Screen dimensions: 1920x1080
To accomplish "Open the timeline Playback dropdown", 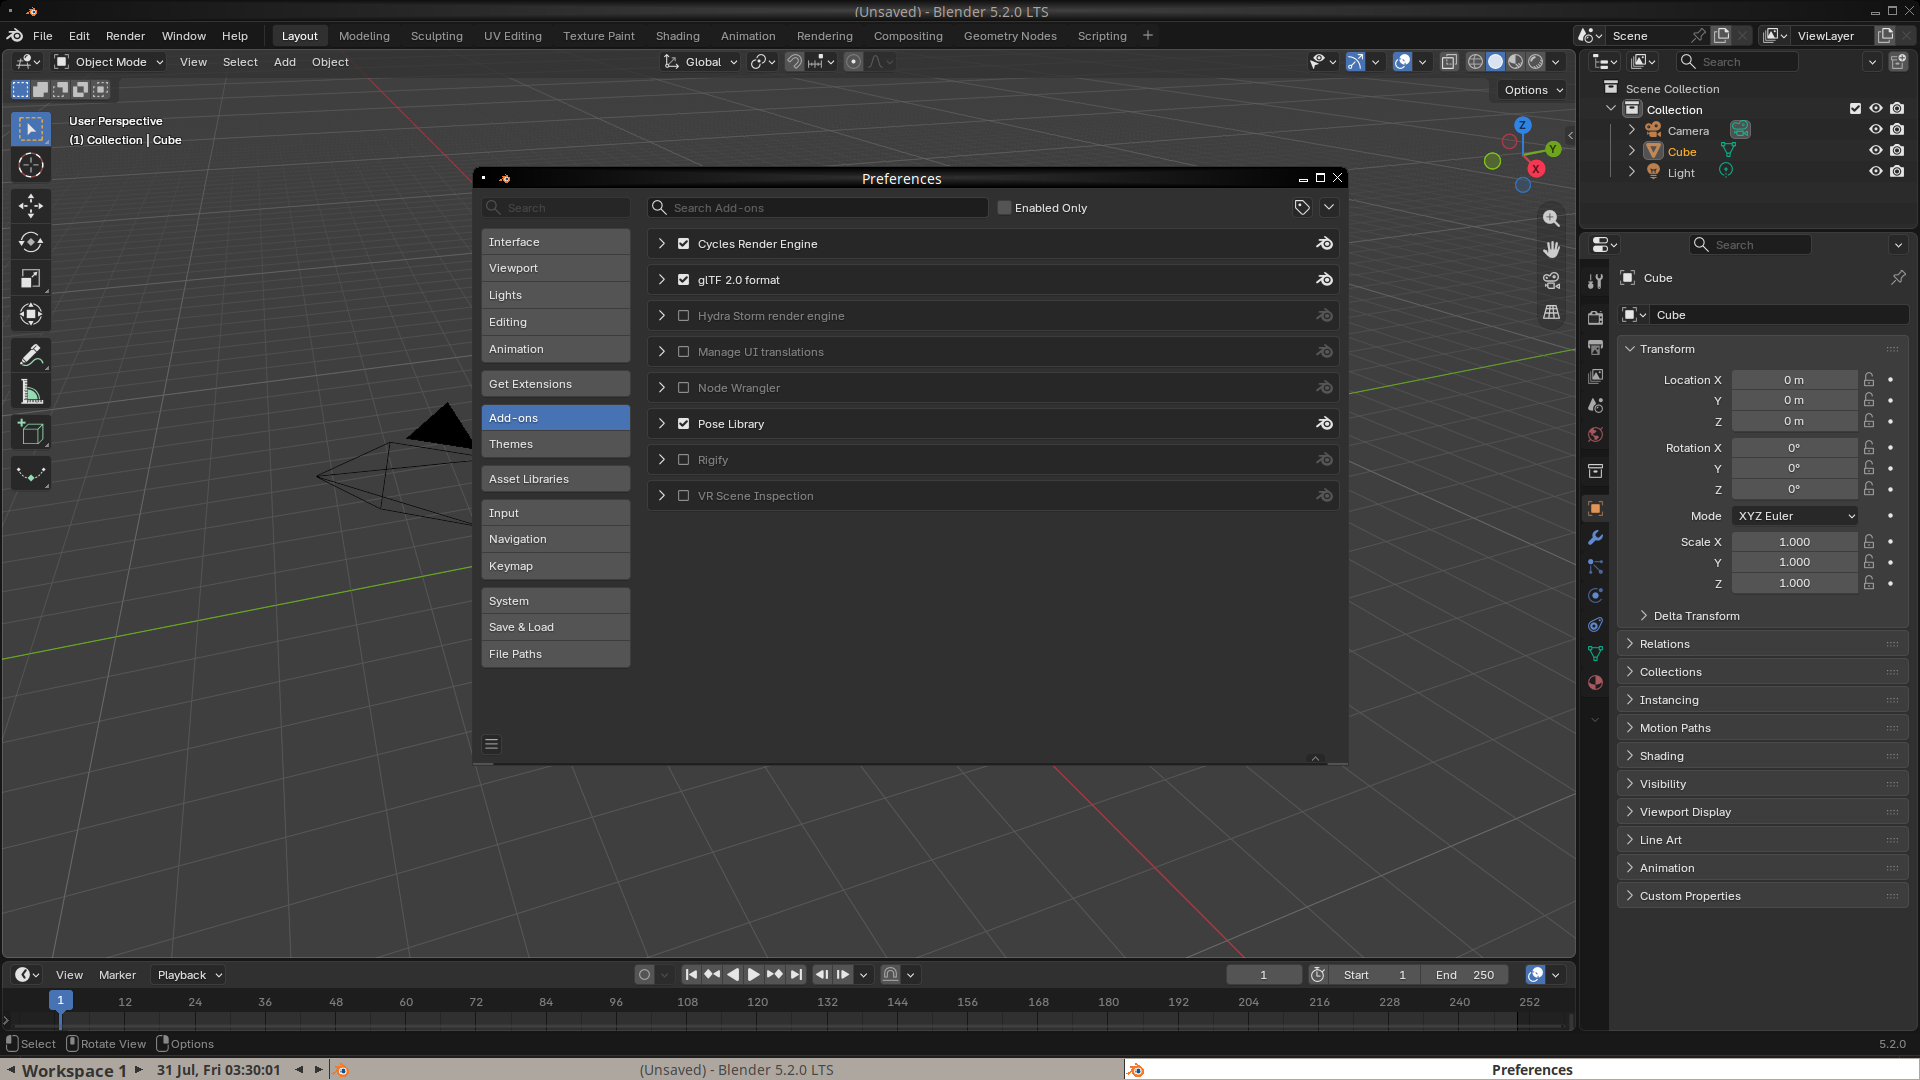I will [x=189, y=975].
